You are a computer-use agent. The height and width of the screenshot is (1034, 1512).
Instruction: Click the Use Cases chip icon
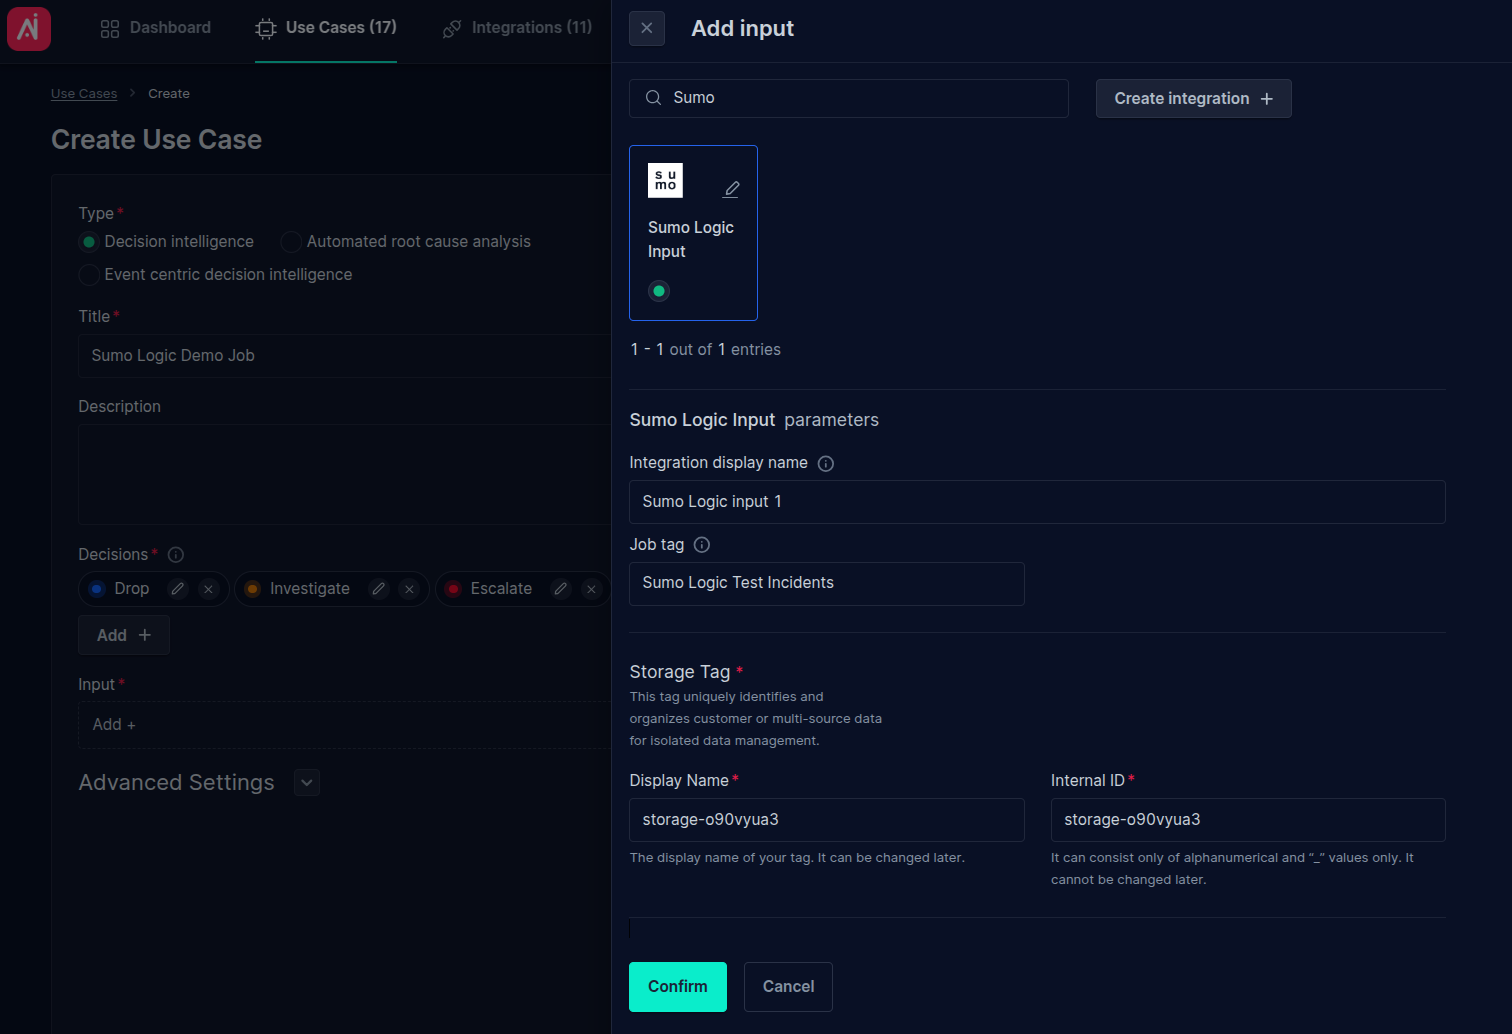[x=266, y=29]
